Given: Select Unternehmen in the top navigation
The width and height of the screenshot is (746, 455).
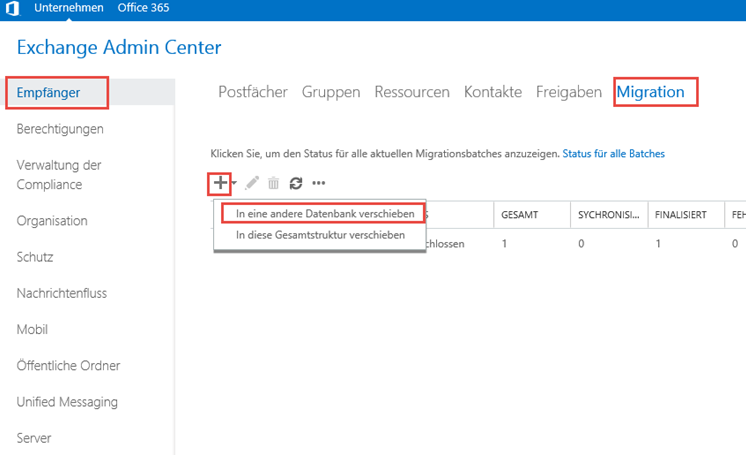Looking at the screenshot, I should (68, 9).
